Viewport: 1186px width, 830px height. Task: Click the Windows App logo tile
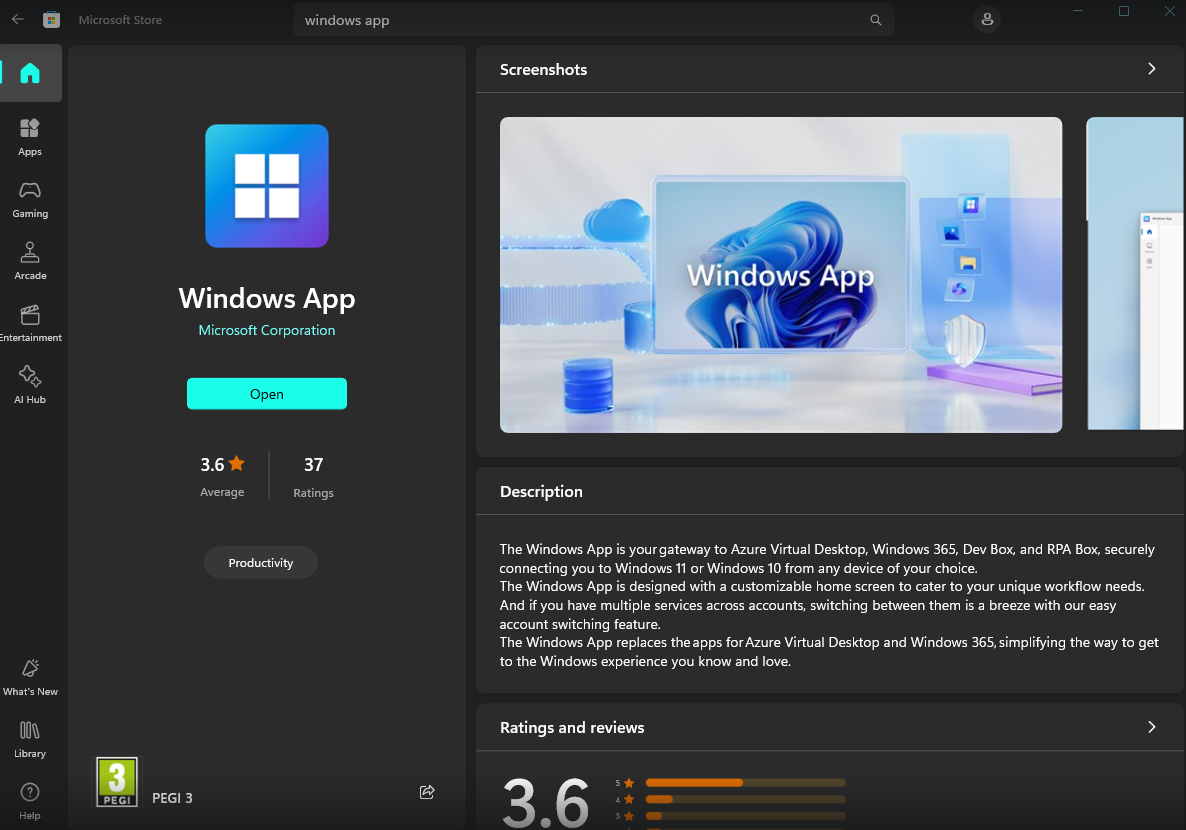267,186
